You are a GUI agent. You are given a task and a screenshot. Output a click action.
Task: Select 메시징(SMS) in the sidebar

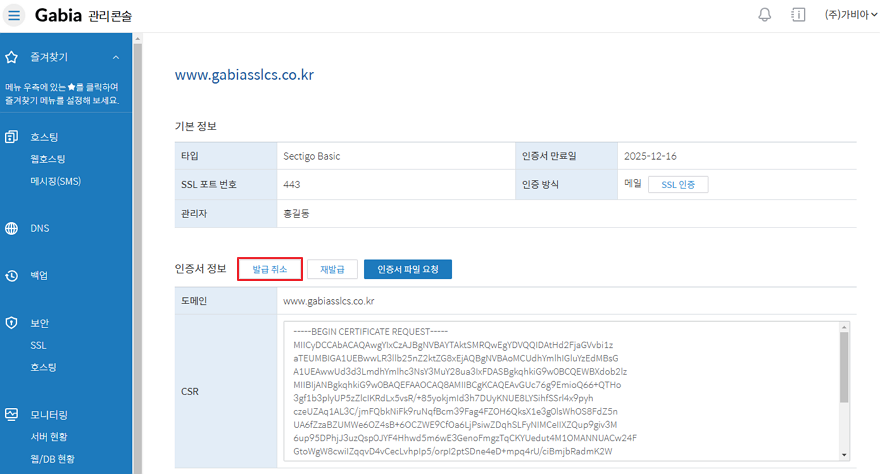56,181
